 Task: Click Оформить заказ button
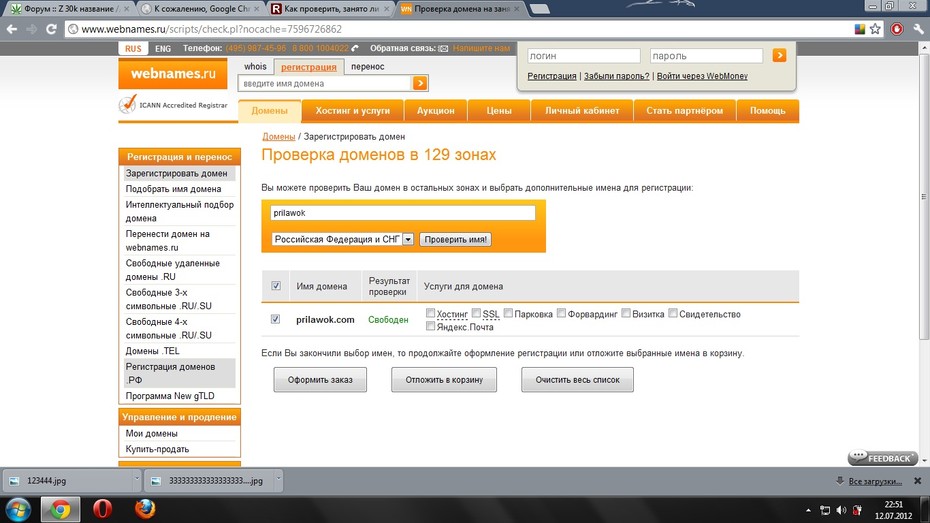tap(320, 380)
